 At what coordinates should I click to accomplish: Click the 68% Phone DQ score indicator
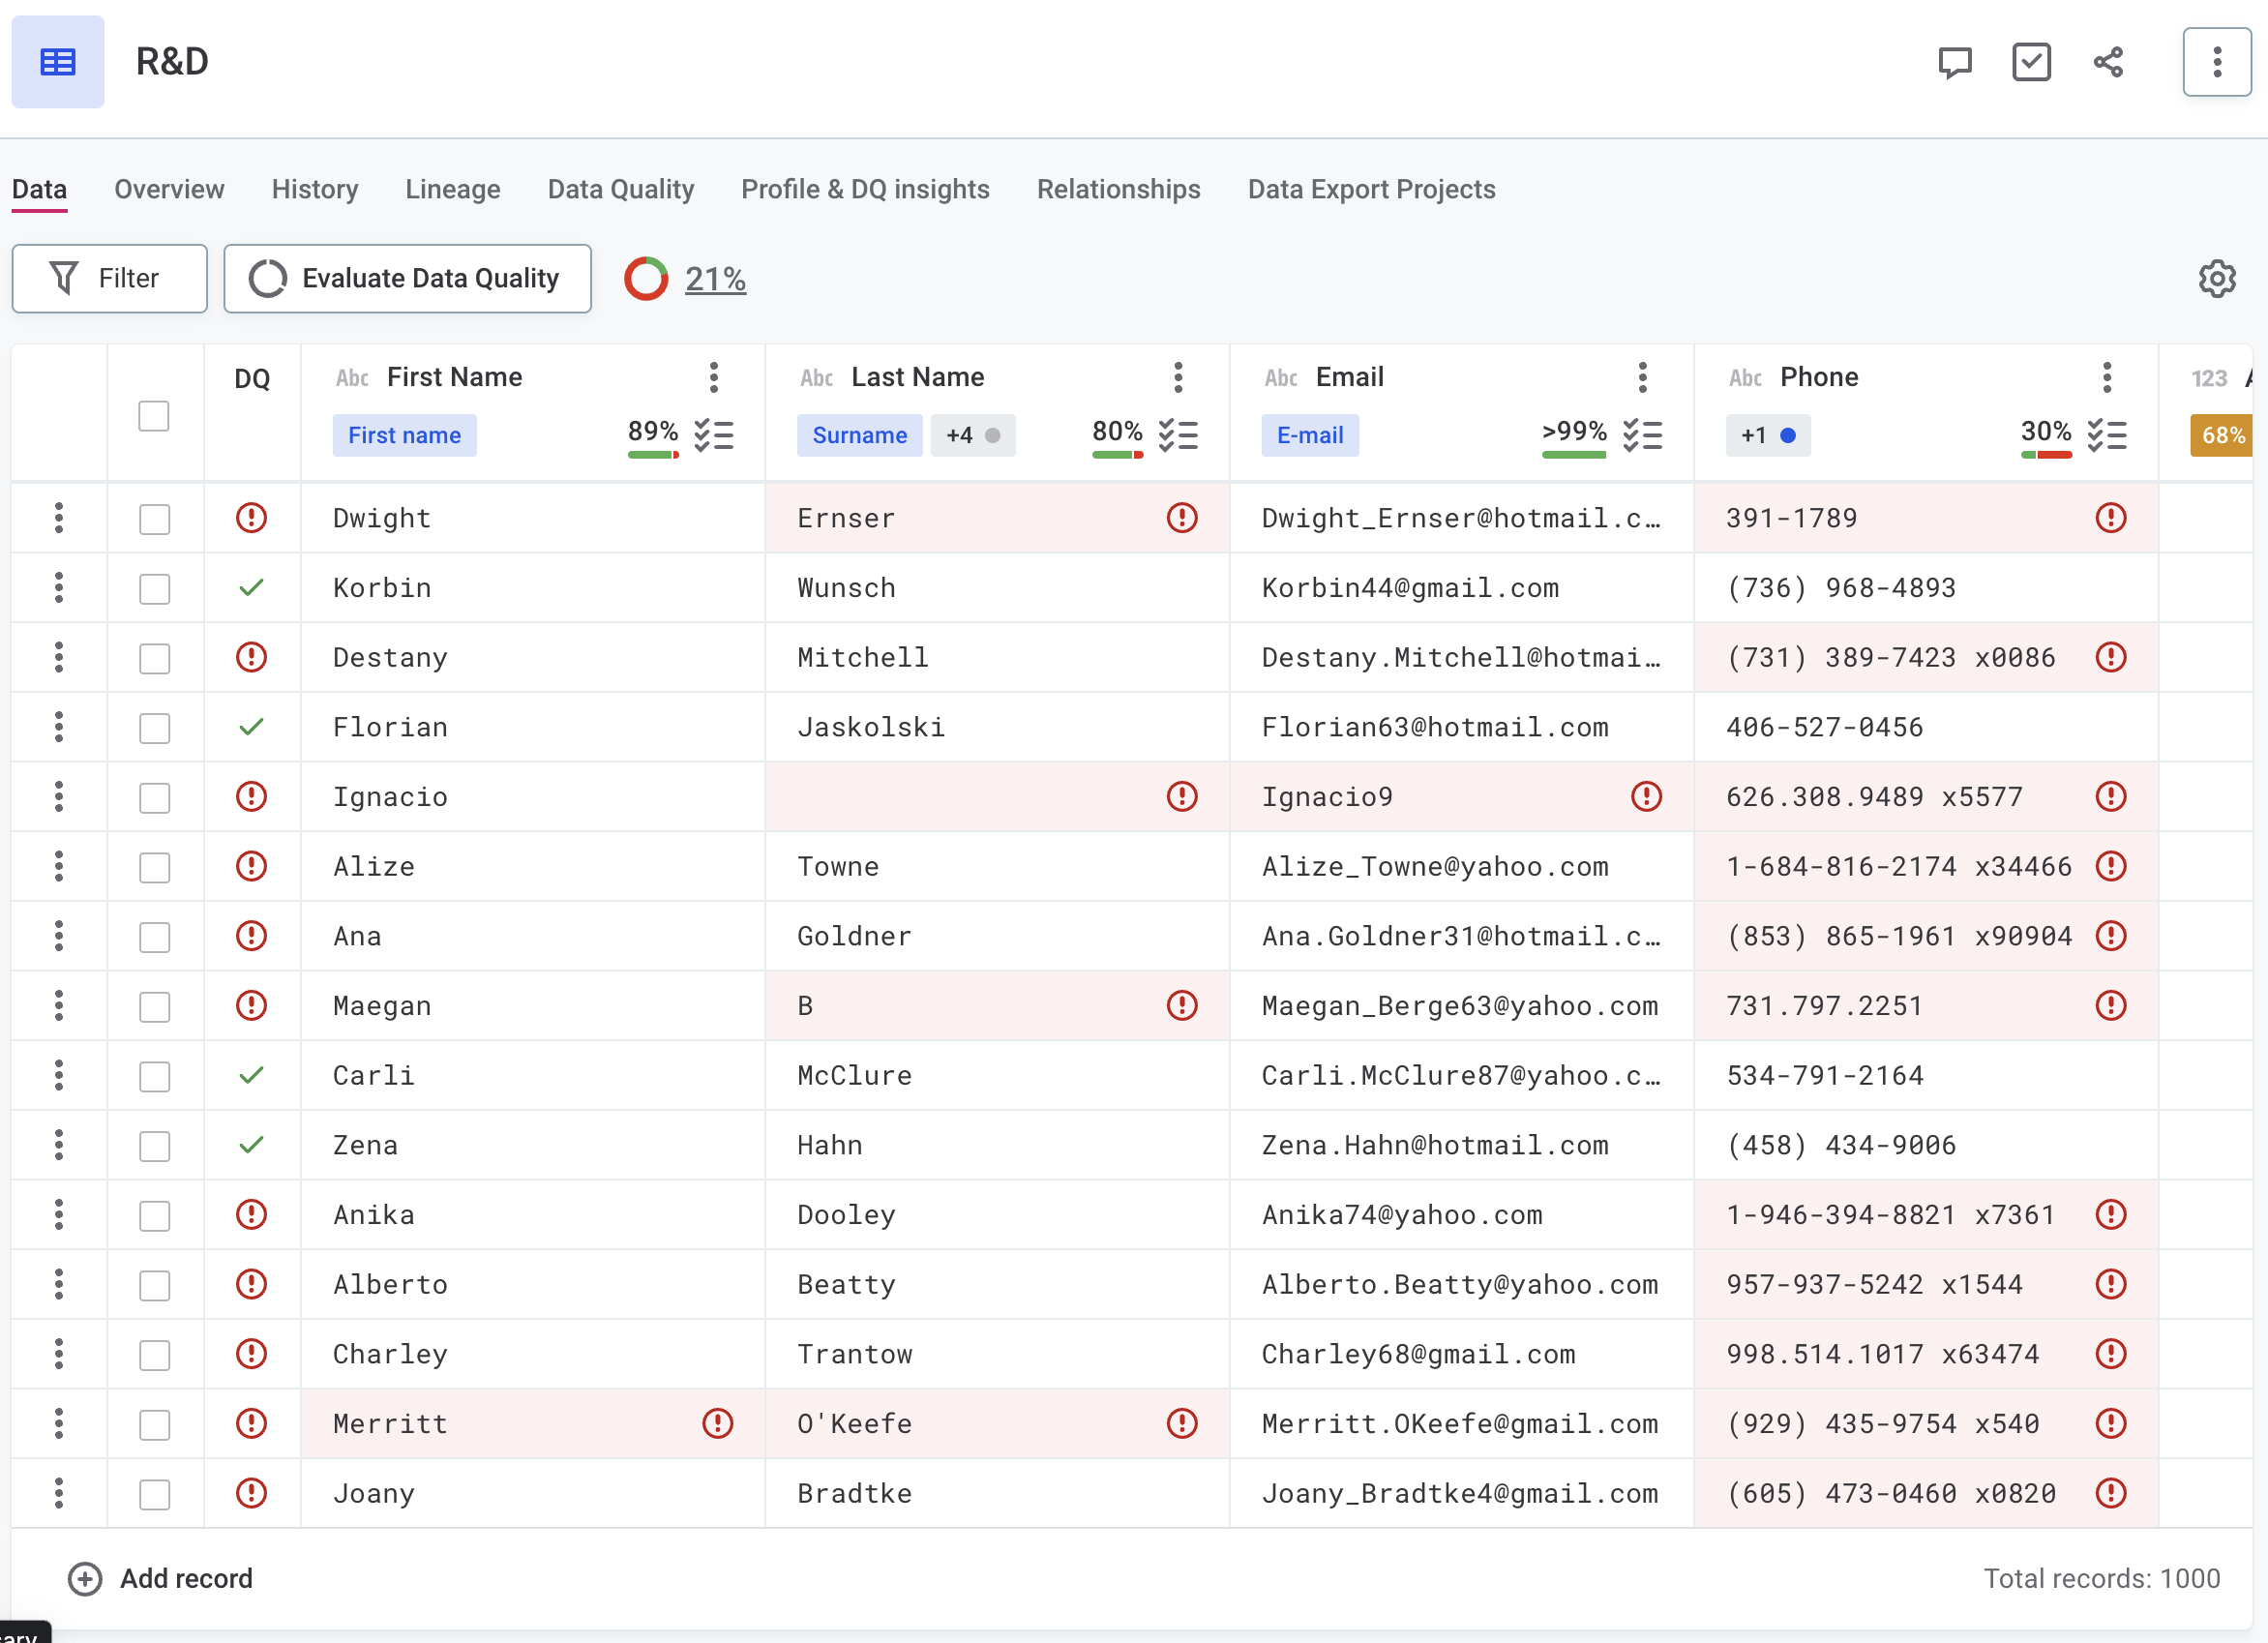tap(2224, 435)
